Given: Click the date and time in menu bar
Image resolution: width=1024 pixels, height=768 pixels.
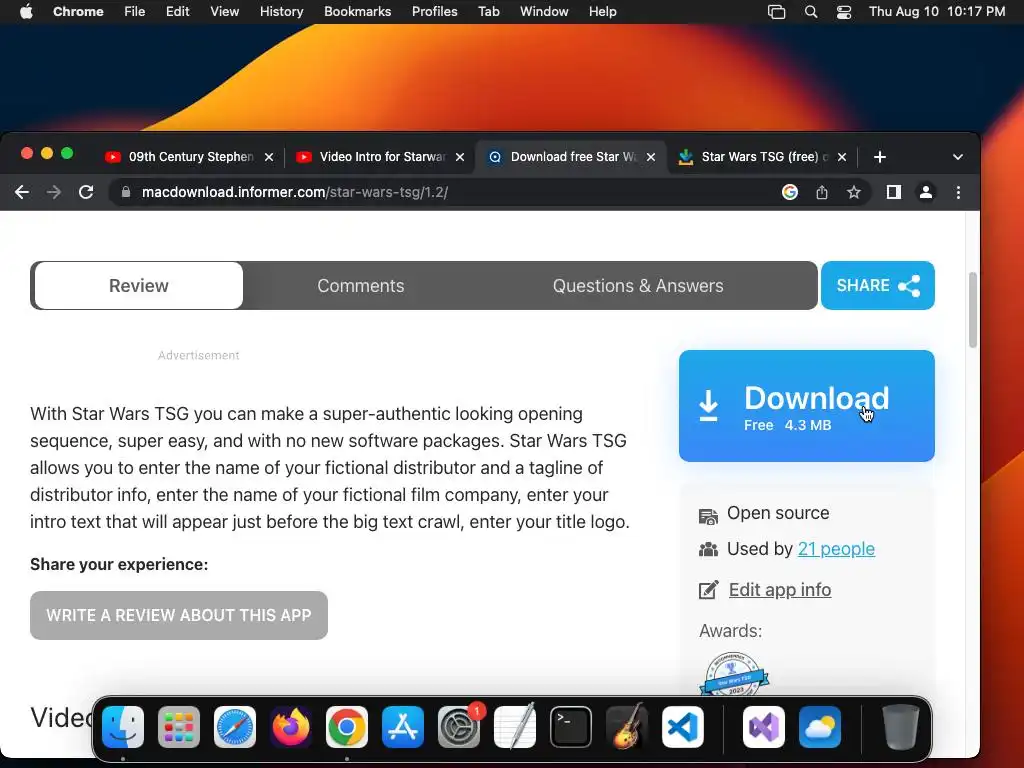Looking at the screenshot, I should [x=936, y=11].
